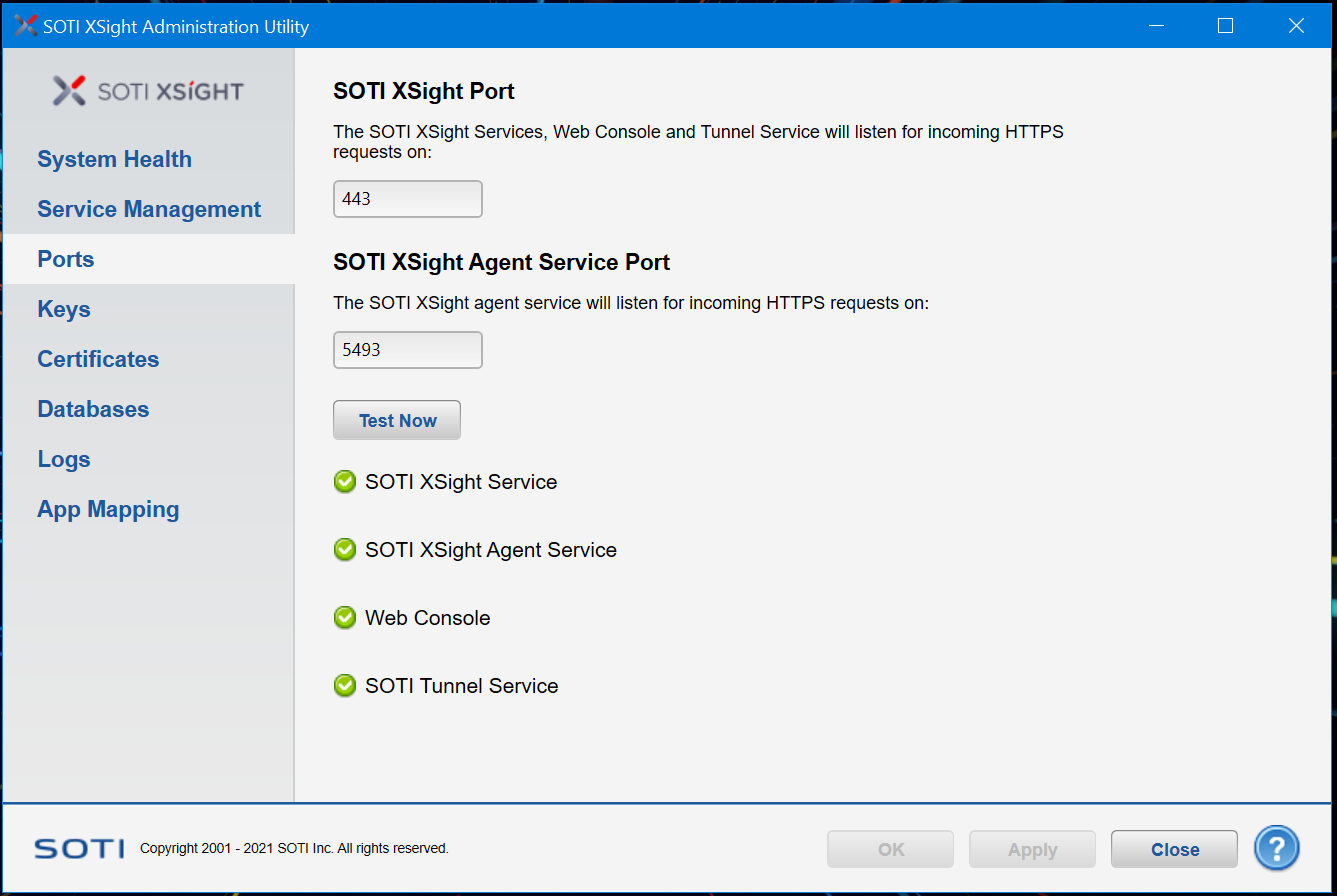Click green check icon beside SOTI Tunnel Service
This screenshot has width=1337, height=896.
(345, 686)
